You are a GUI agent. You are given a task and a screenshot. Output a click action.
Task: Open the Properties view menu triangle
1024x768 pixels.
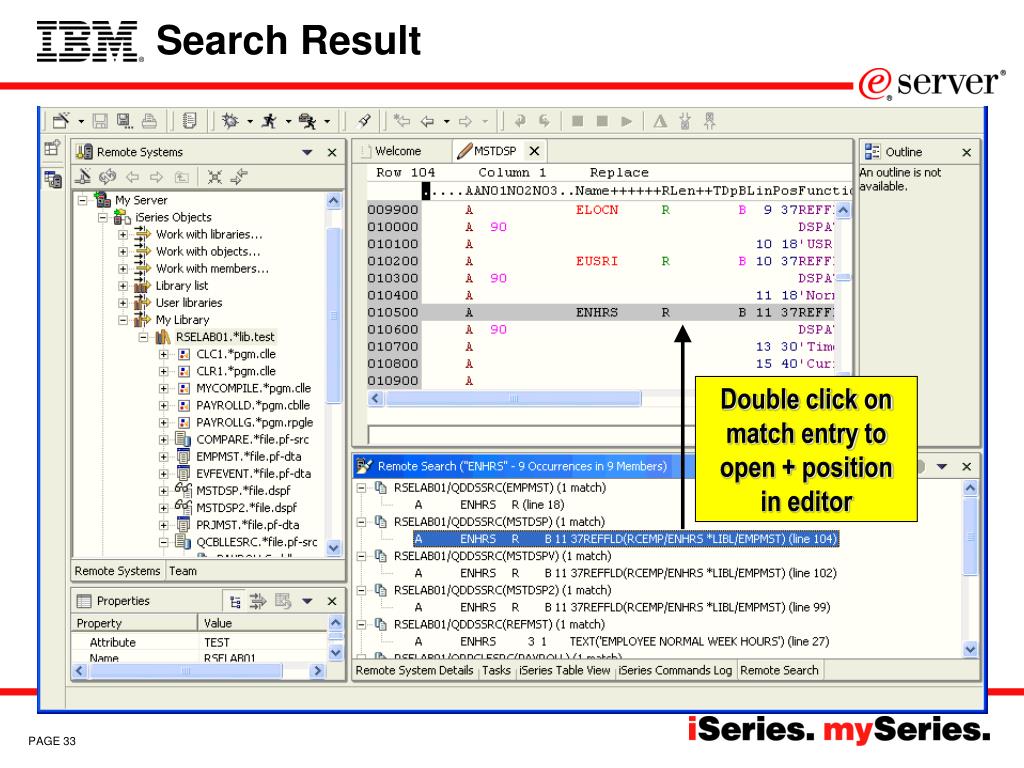pyautogui.click(x=307, y=601)
